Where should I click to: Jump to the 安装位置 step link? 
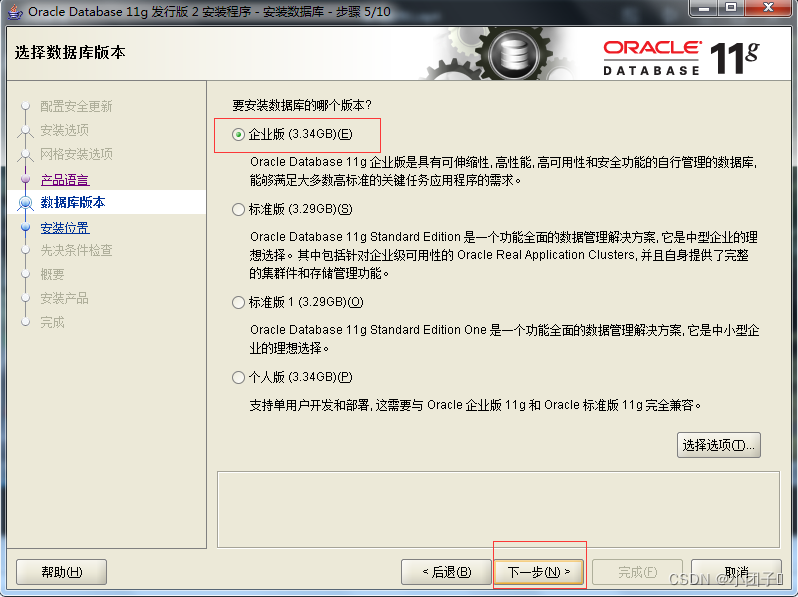(x=65, y=228)
